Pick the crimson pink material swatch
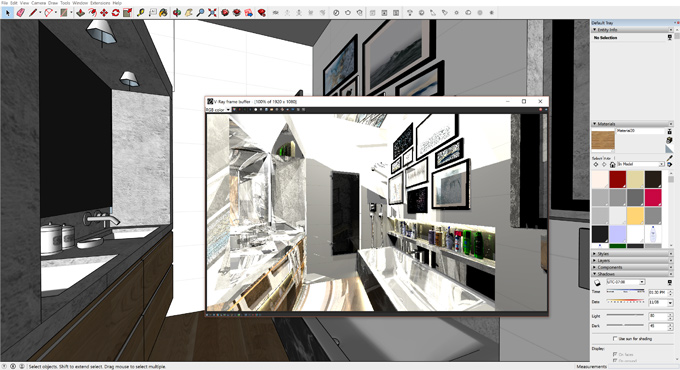 pyautogui.click(x=653, y=197)
